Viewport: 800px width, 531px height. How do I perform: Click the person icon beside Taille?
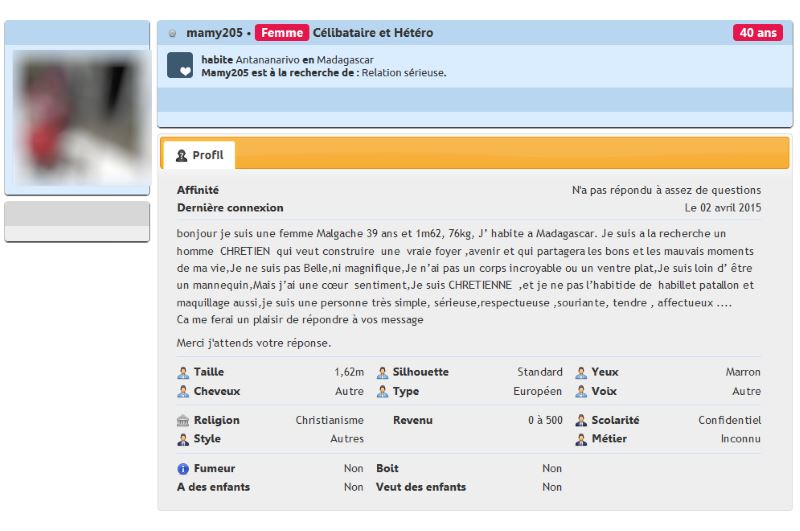click(x=183, y=372)
